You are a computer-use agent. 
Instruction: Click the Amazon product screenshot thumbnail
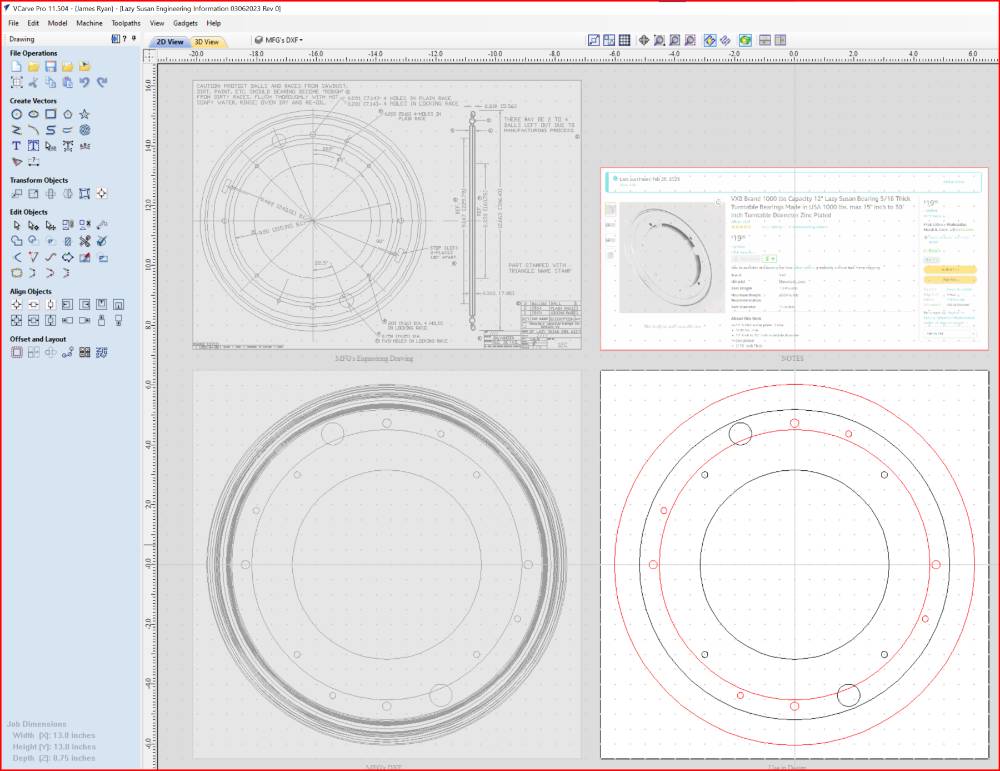coord(794,259)
